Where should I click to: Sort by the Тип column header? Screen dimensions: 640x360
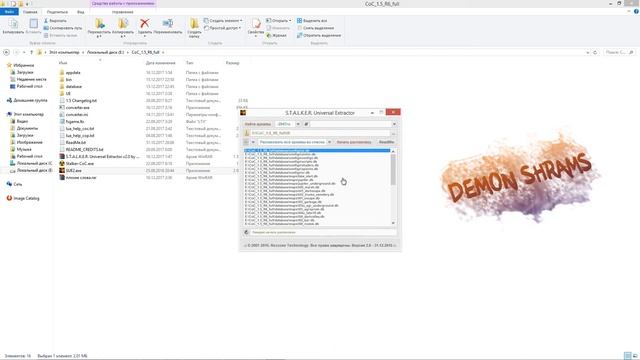(190, 63)
